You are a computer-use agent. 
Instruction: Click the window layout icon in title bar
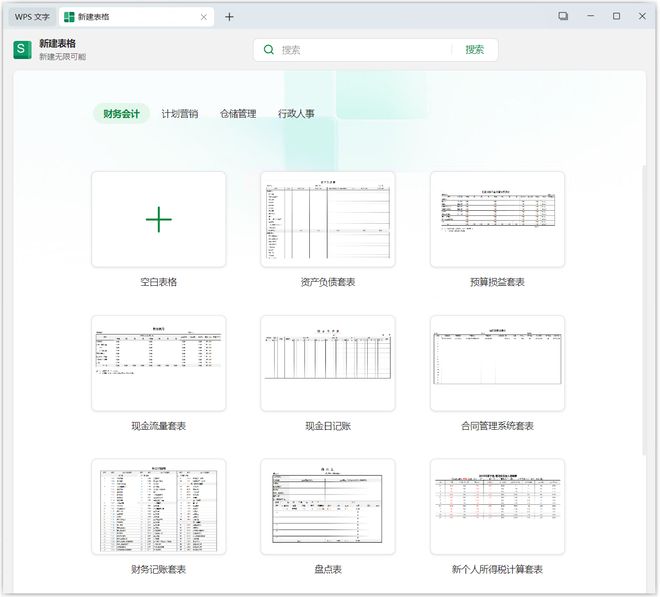click(563, 16)
